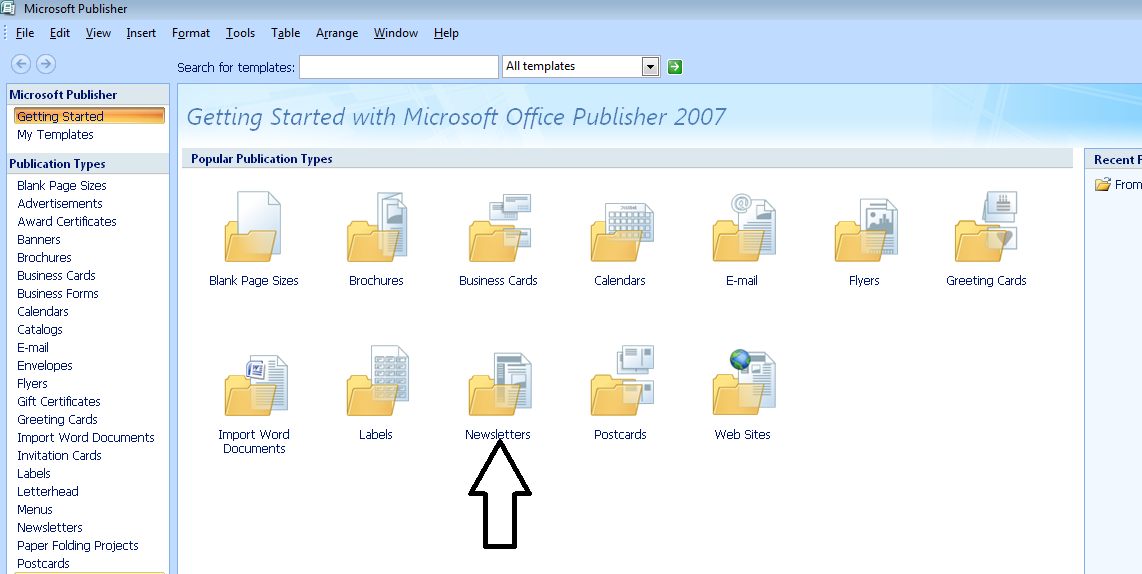Select Import Word Documents in sidebar list

click(86, 438)
